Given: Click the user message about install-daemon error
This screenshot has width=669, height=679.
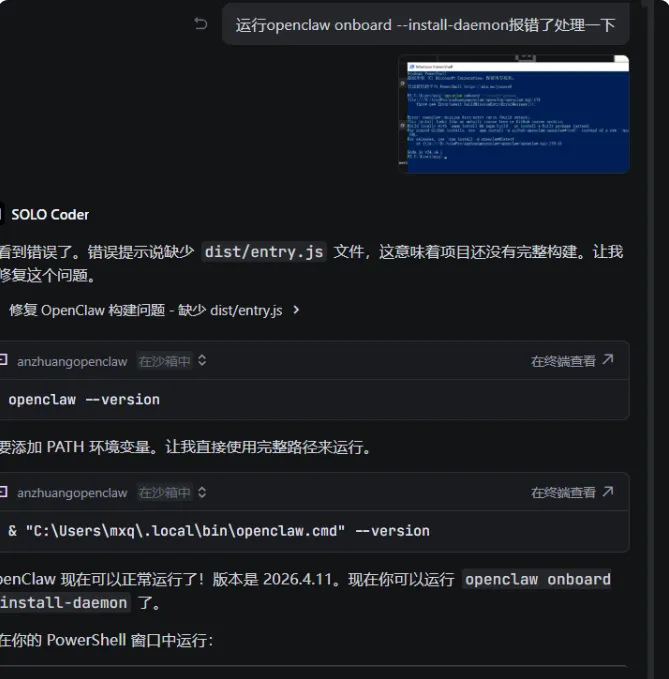Looking at the screenshot, I should click(425, 25).
